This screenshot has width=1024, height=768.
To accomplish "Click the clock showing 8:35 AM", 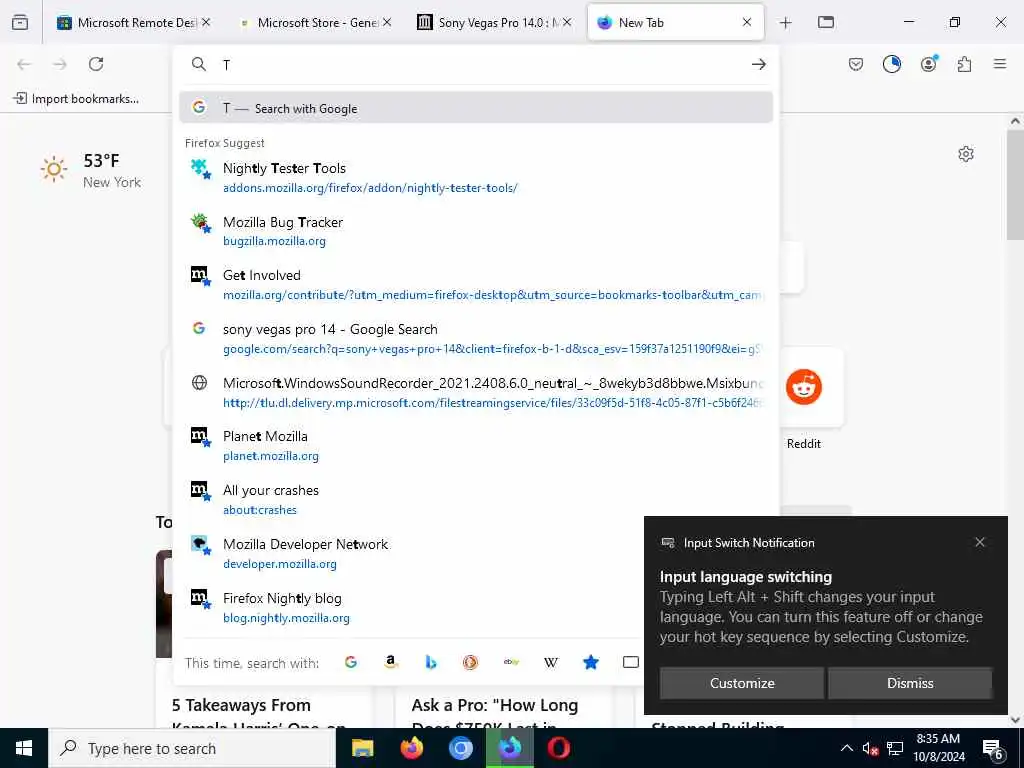I will [938, 748].
